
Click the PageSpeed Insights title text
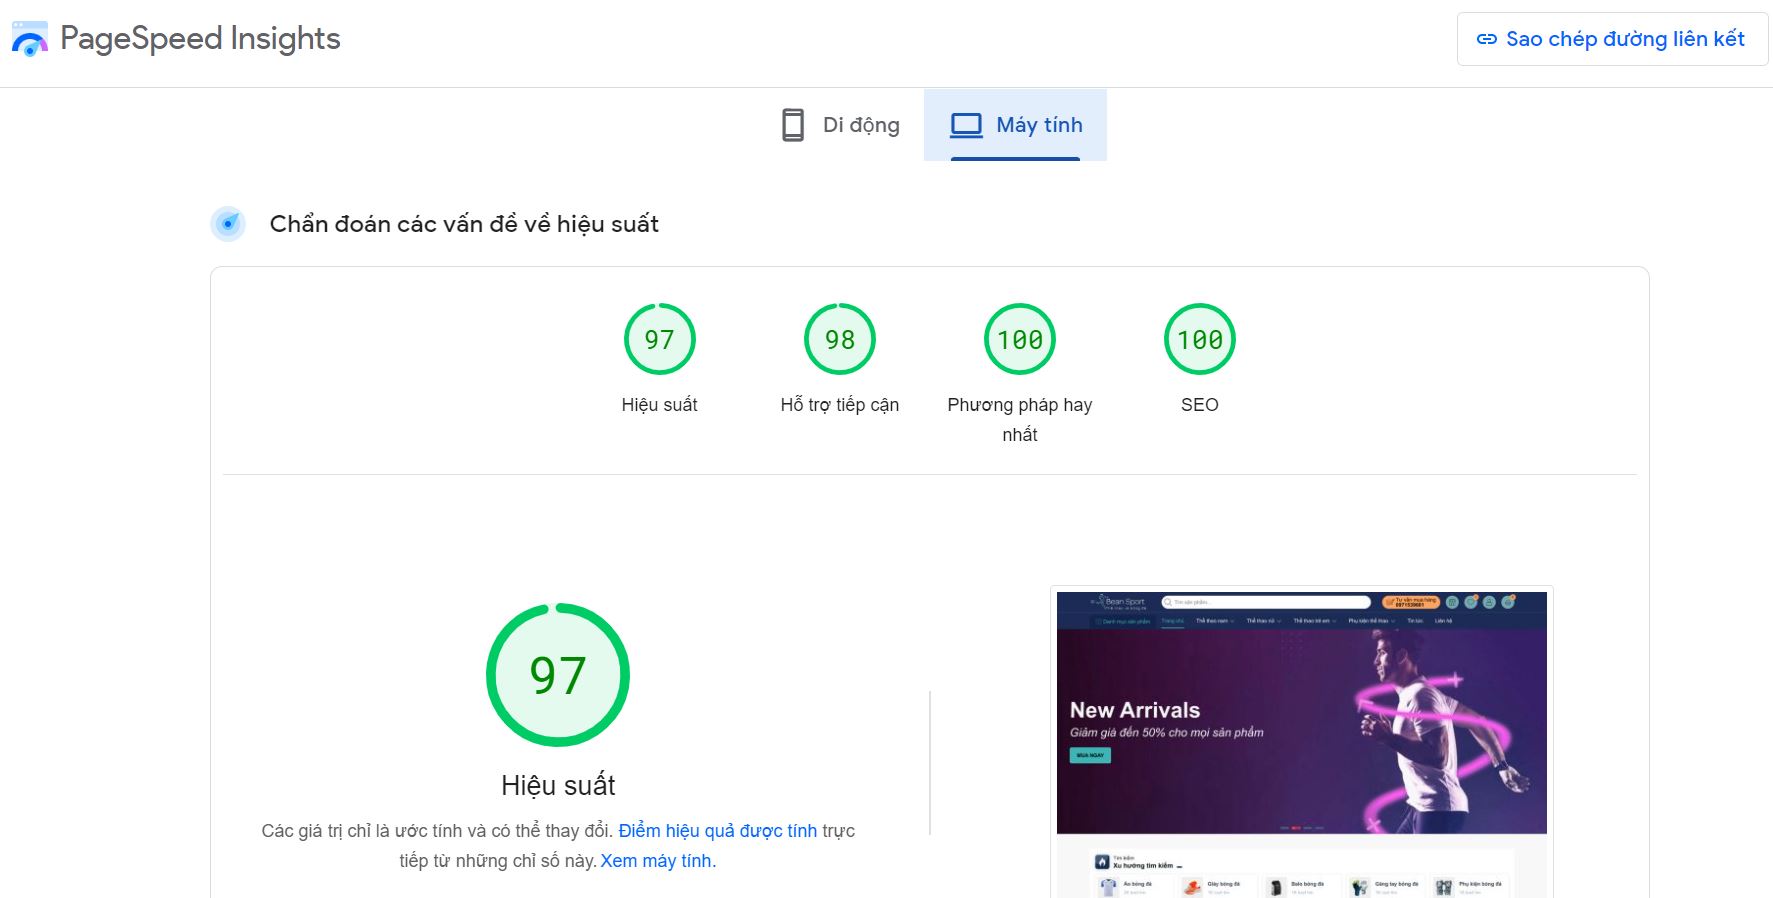200,39
